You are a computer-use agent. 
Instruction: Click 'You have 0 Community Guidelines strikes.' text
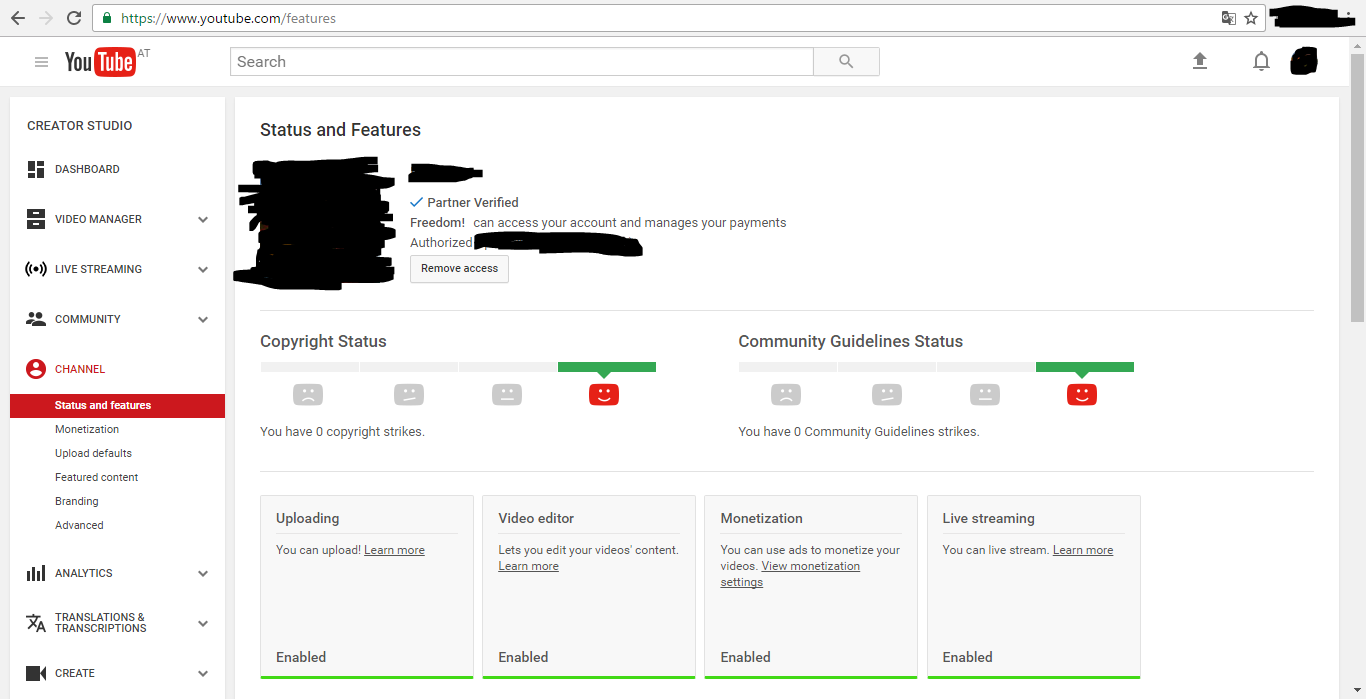coord(859,432)
